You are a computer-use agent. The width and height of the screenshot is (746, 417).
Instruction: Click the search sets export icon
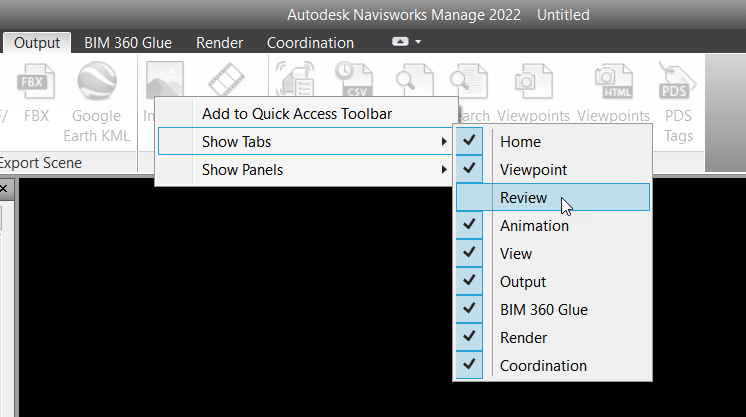click(469, 80)
